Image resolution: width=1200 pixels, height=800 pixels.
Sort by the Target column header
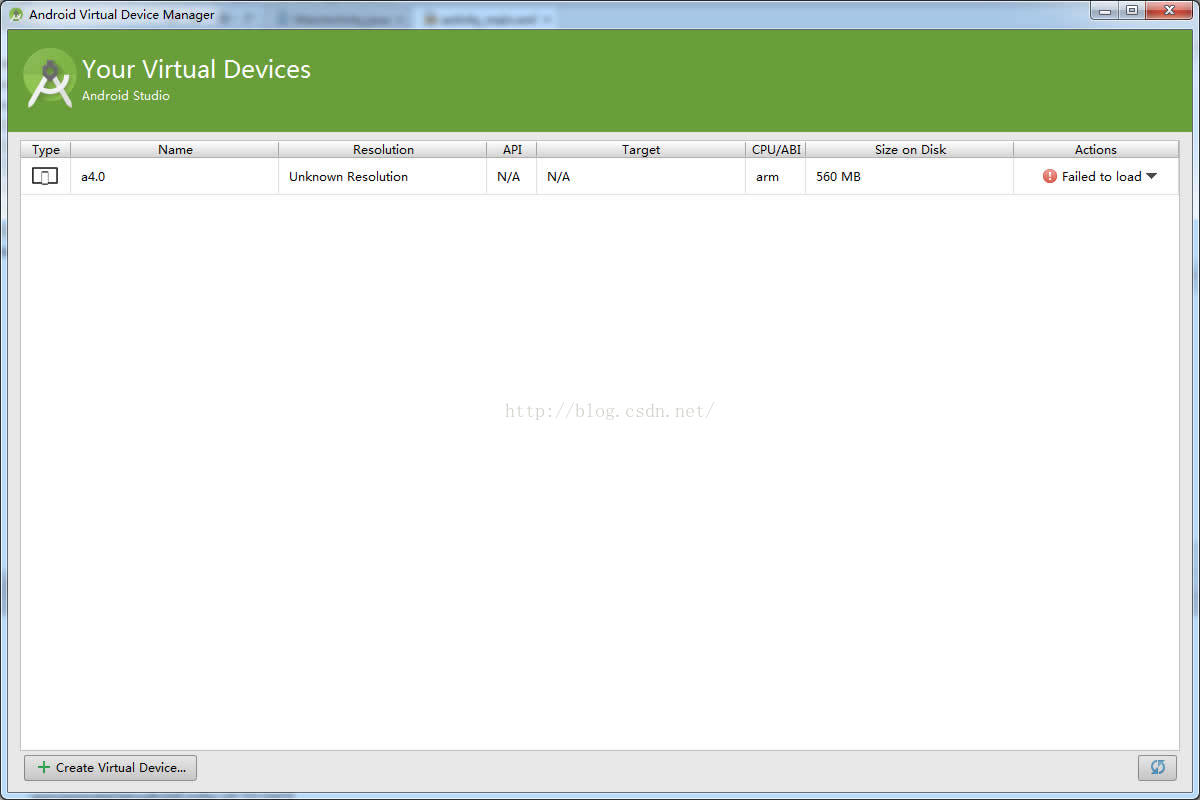(x=641, y=149)
